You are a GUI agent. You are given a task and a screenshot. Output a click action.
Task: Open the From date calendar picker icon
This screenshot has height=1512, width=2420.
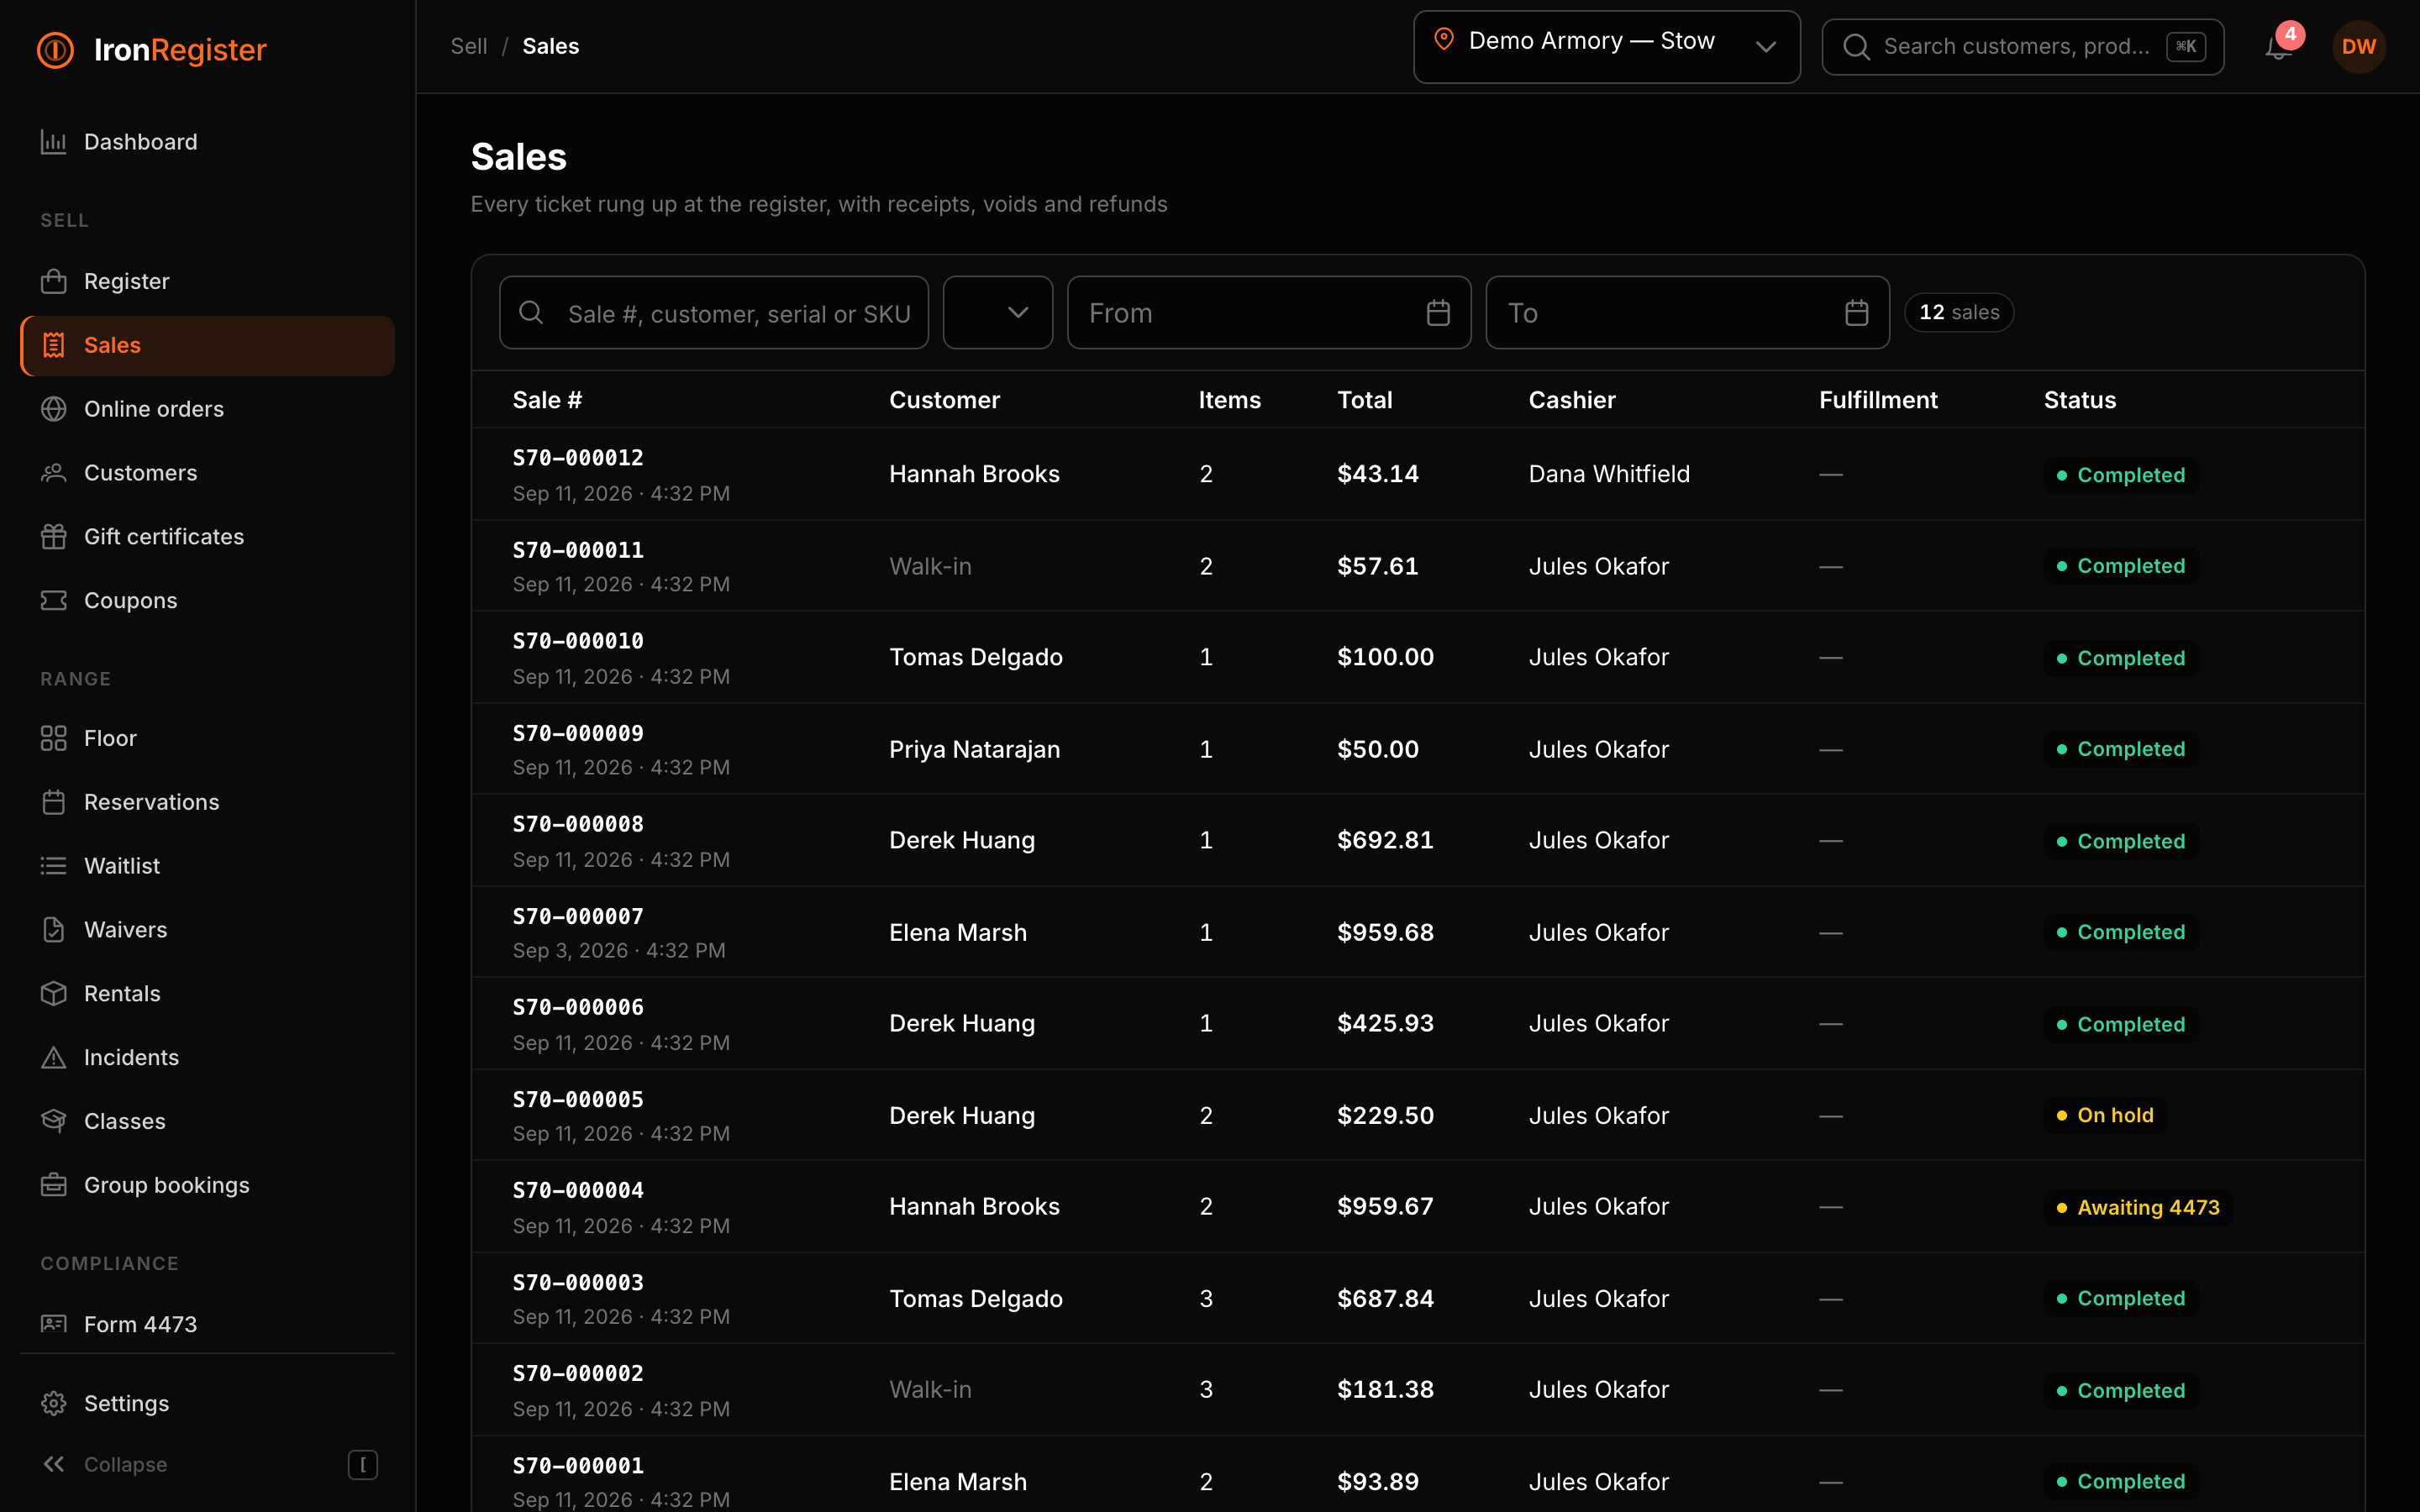click(1438, 313)
